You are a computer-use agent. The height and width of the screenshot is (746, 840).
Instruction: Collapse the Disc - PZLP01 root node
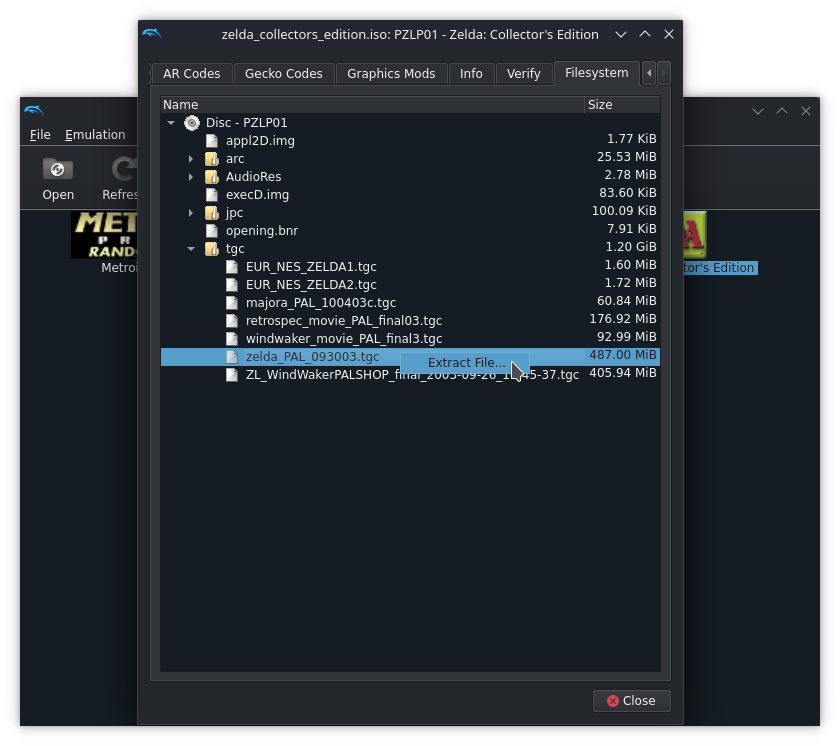171,123
